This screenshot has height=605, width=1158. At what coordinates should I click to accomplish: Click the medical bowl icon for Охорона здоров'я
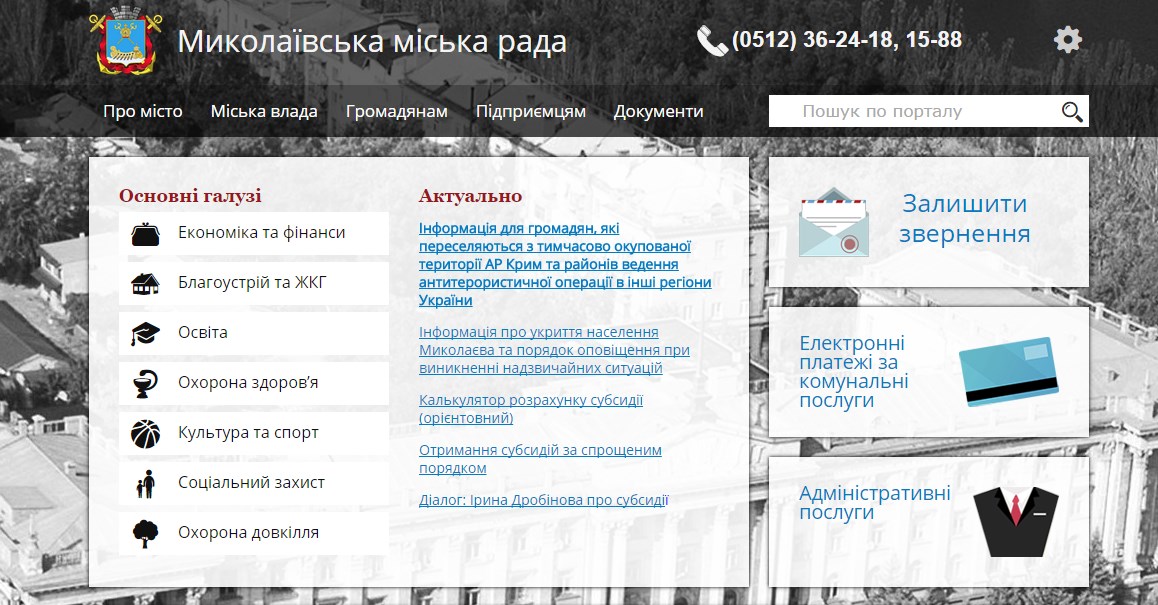(146, 383)
